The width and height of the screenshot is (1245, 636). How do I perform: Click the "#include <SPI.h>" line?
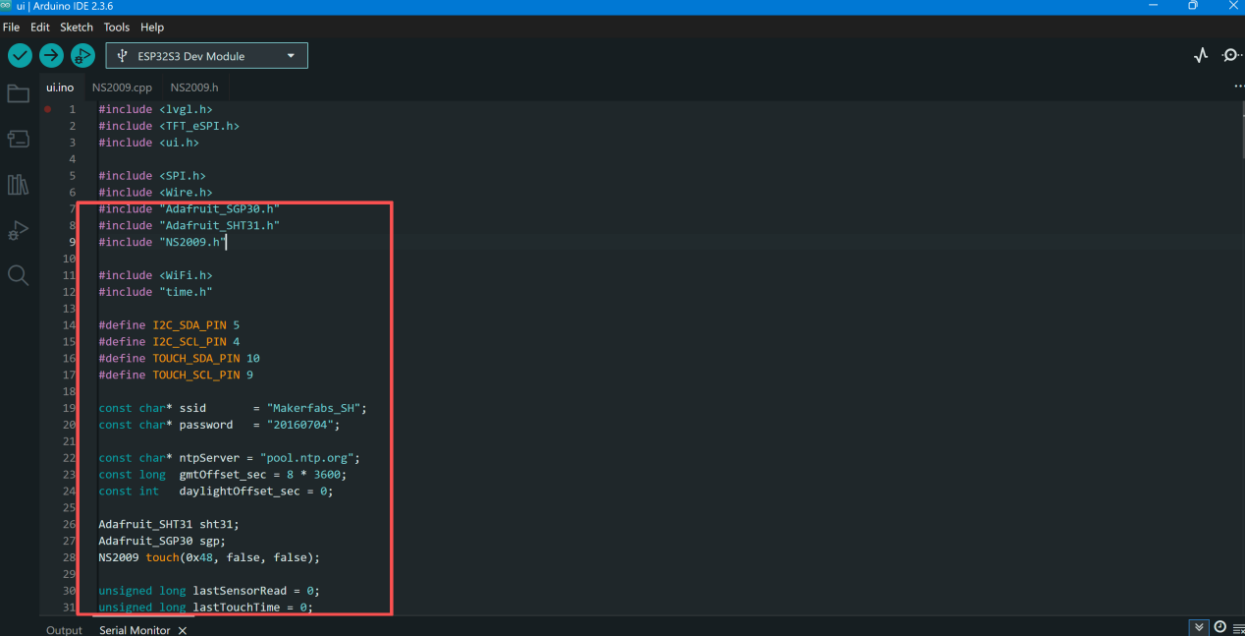(x=152, y=176)
